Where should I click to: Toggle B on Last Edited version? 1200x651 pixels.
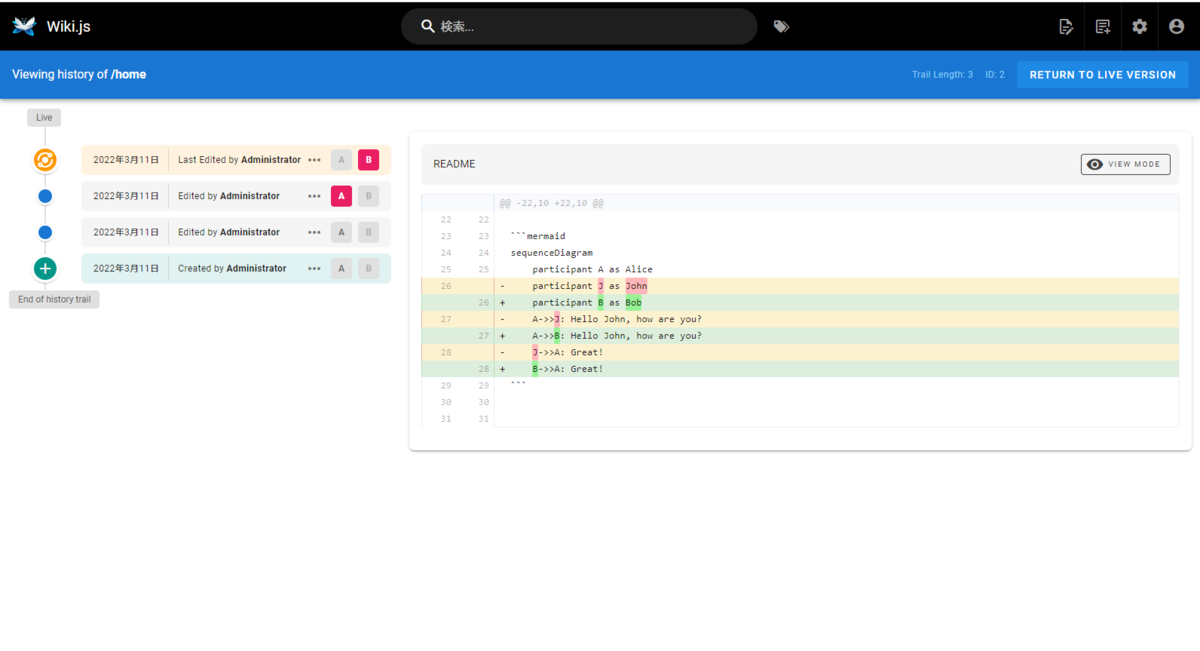tap(368, 160)
